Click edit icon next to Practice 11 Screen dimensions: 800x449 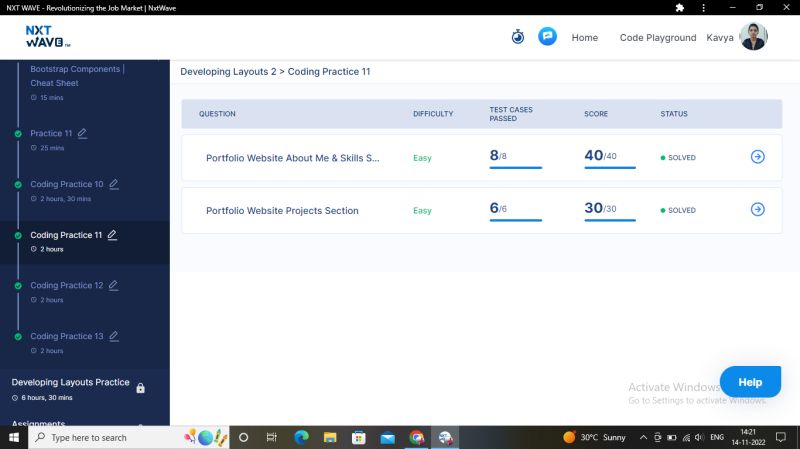coord(82,133)
